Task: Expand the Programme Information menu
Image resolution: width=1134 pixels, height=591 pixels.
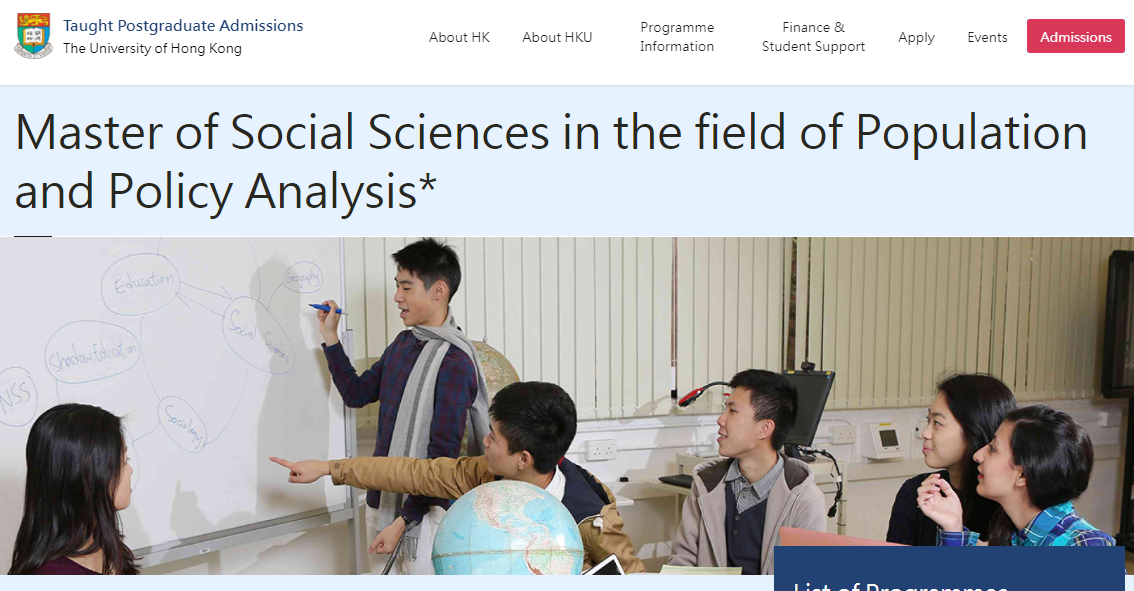Action: [x=677, y=37]
